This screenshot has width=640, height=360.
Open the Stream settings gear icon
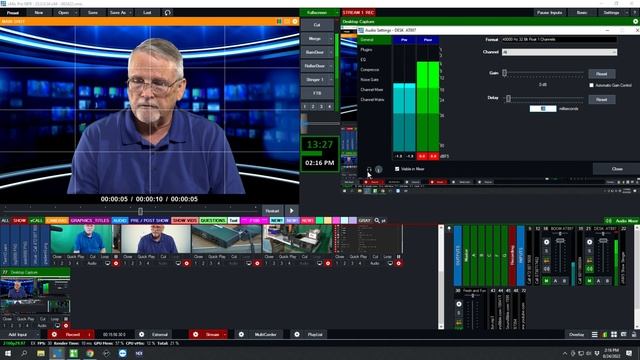tap(196, 334)
